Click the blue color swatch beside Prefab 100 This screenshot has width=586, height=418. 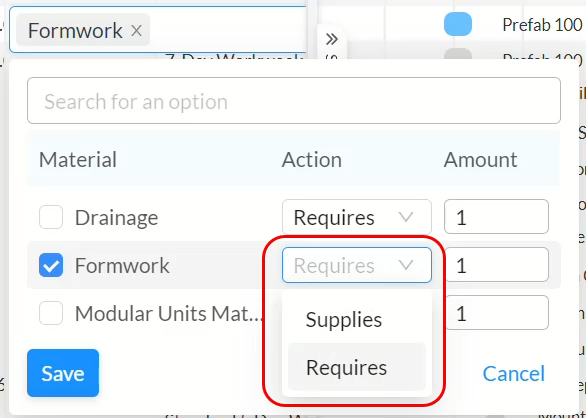pyautogui.click(x=458, y=24)
